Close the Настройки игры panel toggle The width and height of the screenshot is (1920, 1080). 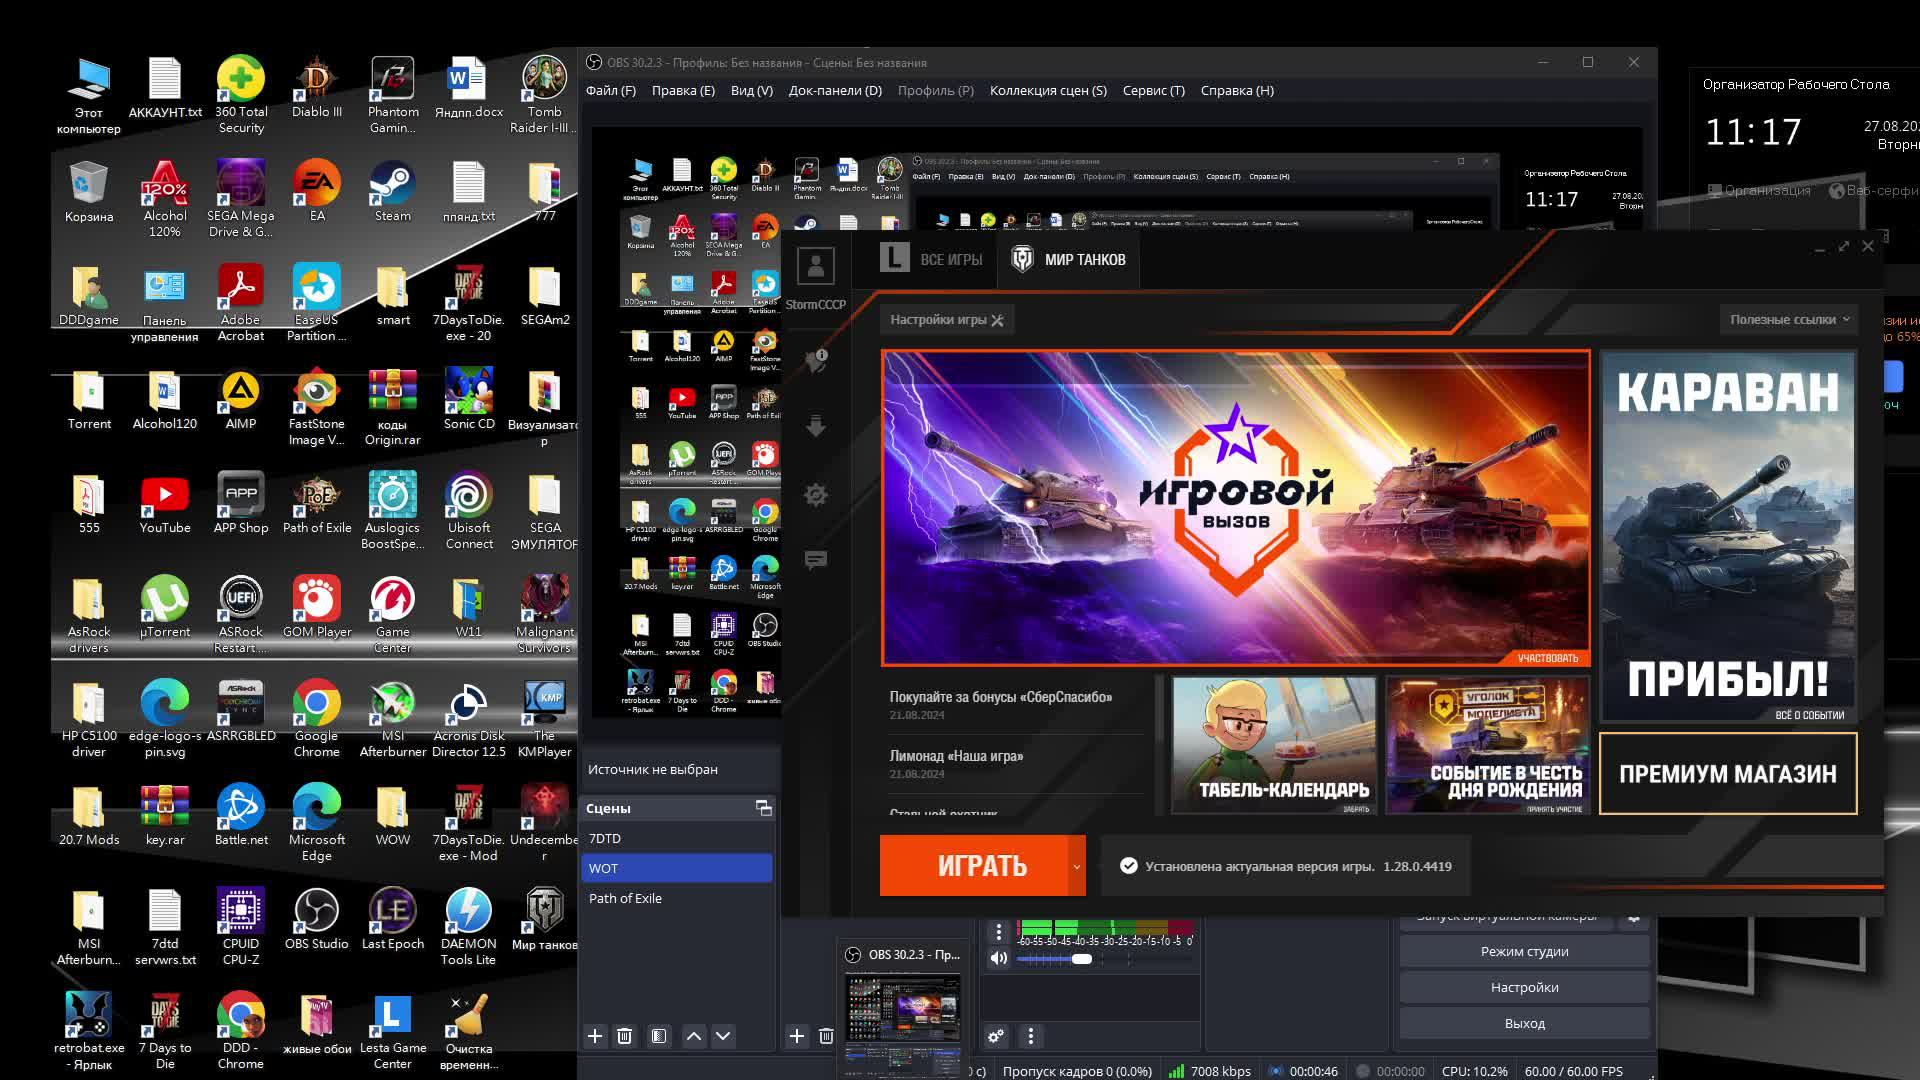coord(997,320)
